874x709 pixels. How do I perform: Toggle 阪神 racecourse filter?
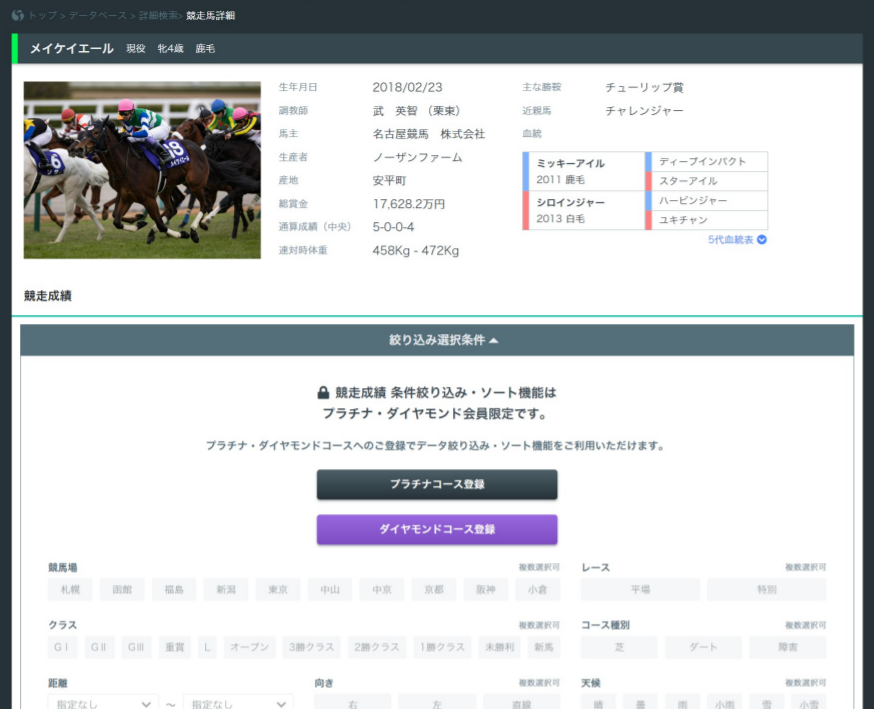coord(485,590)
